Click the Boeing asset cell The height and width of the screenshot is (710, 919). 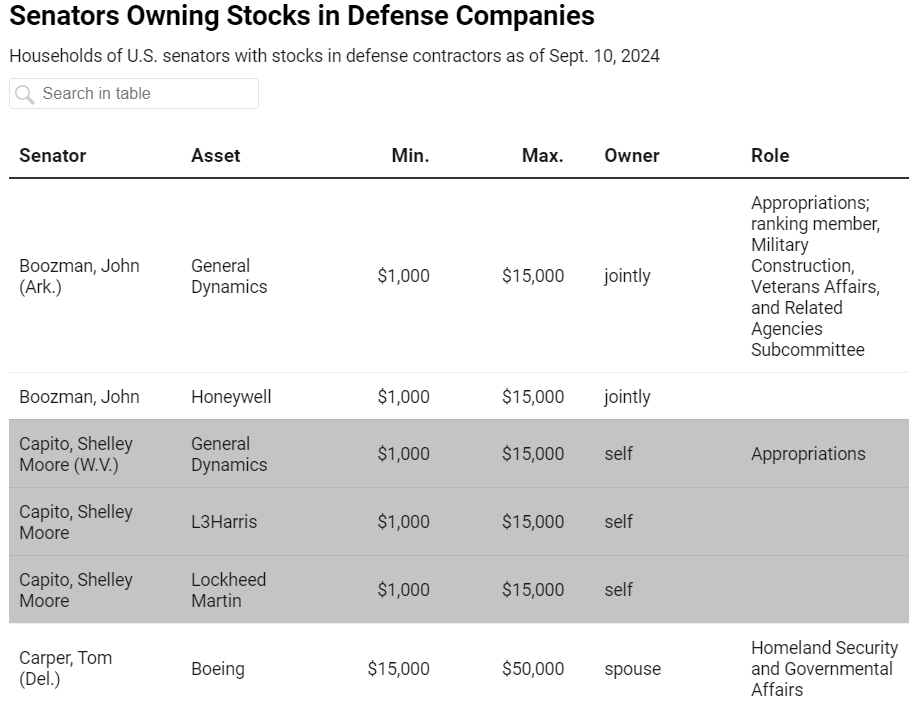click(x=217, y=669)
